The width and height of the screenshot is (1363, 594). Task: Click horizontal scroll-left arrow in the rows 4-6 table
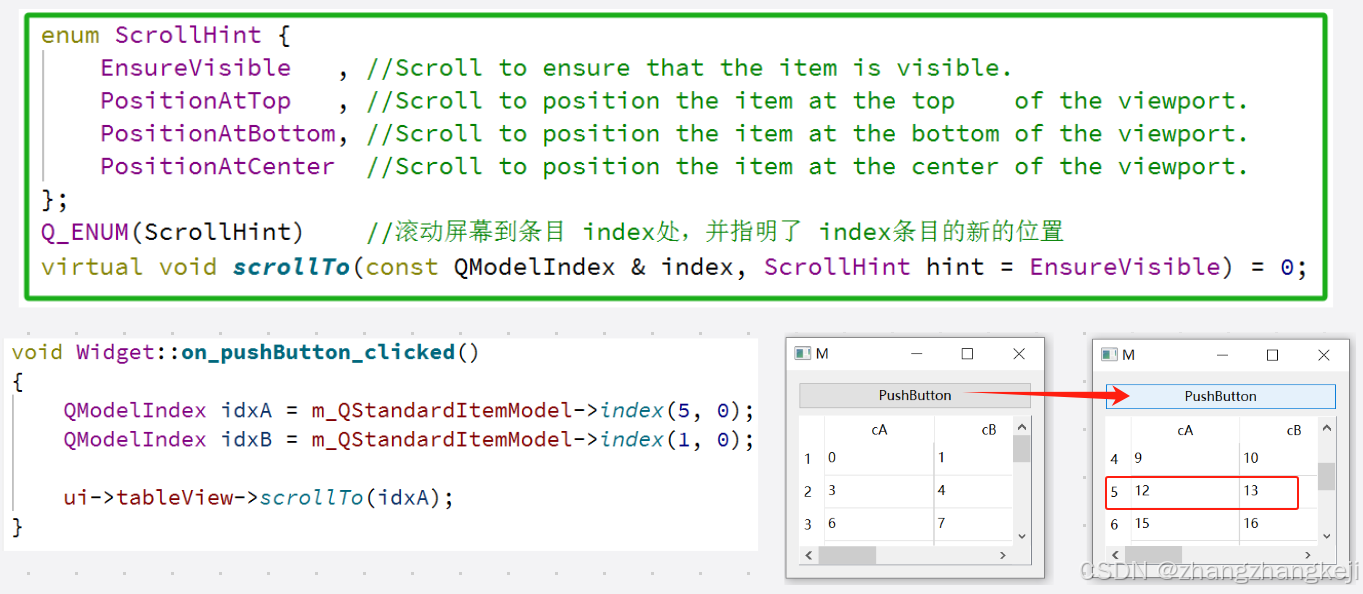(1115, 555)
